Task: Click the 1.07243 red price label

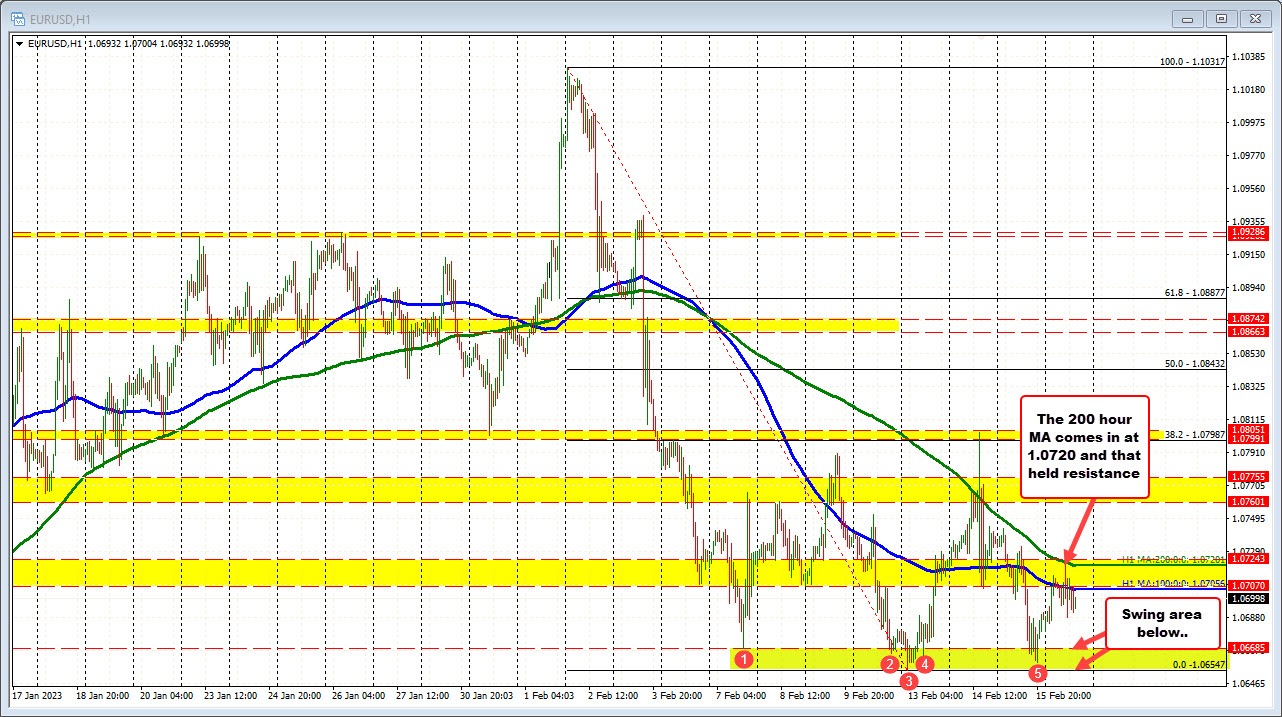Action: (1248, 559)
